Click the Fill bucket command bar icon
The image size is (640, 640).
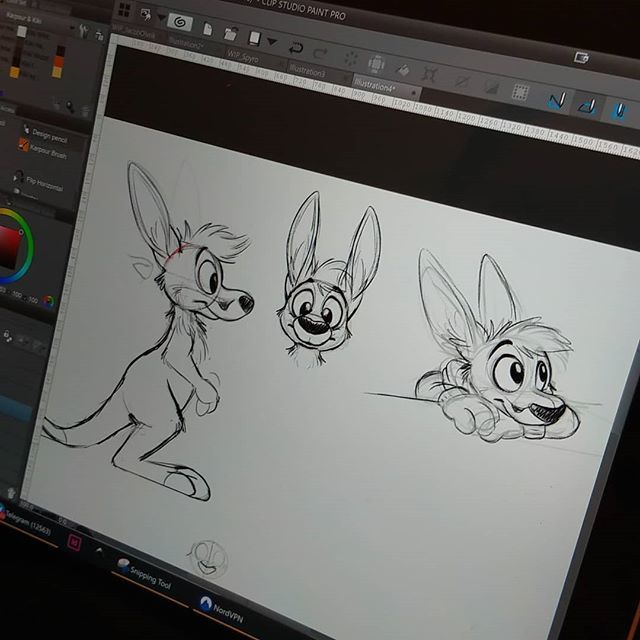(x=403, y=69)
